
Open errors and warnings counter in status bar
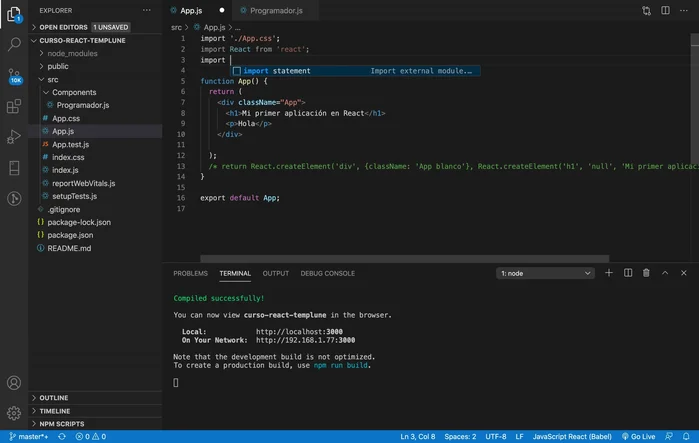click(x=91, y=436)
